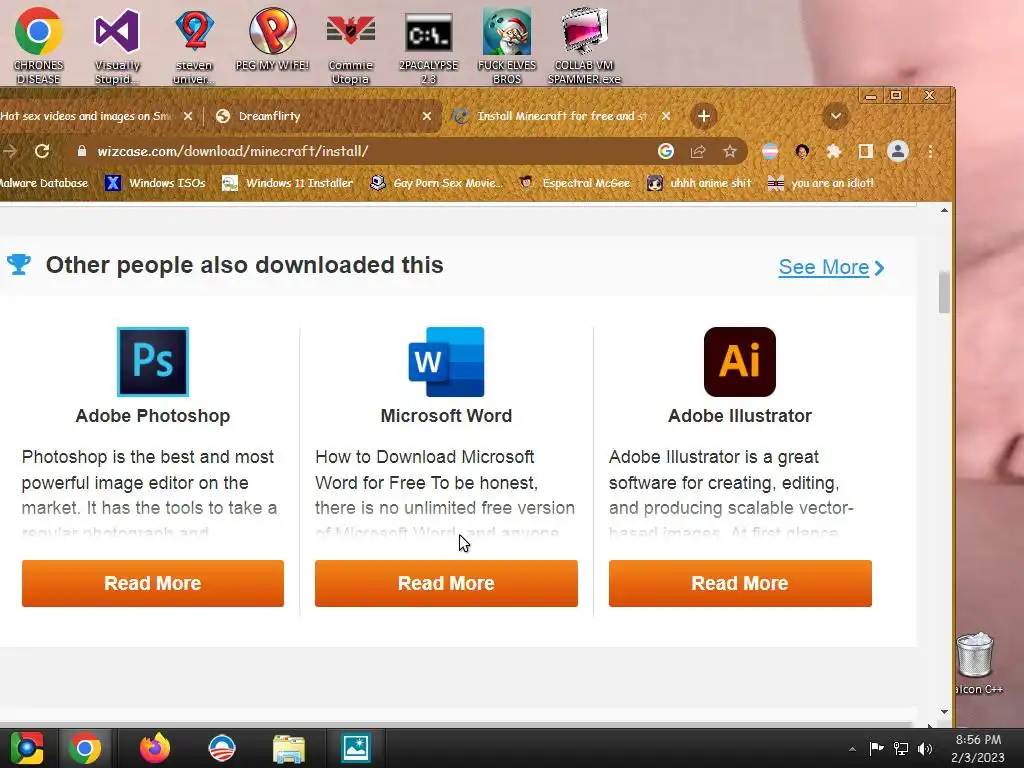Close the Hot sex videos tab
The height and width of the screenshot is (768, 1024).
[187, 116]
